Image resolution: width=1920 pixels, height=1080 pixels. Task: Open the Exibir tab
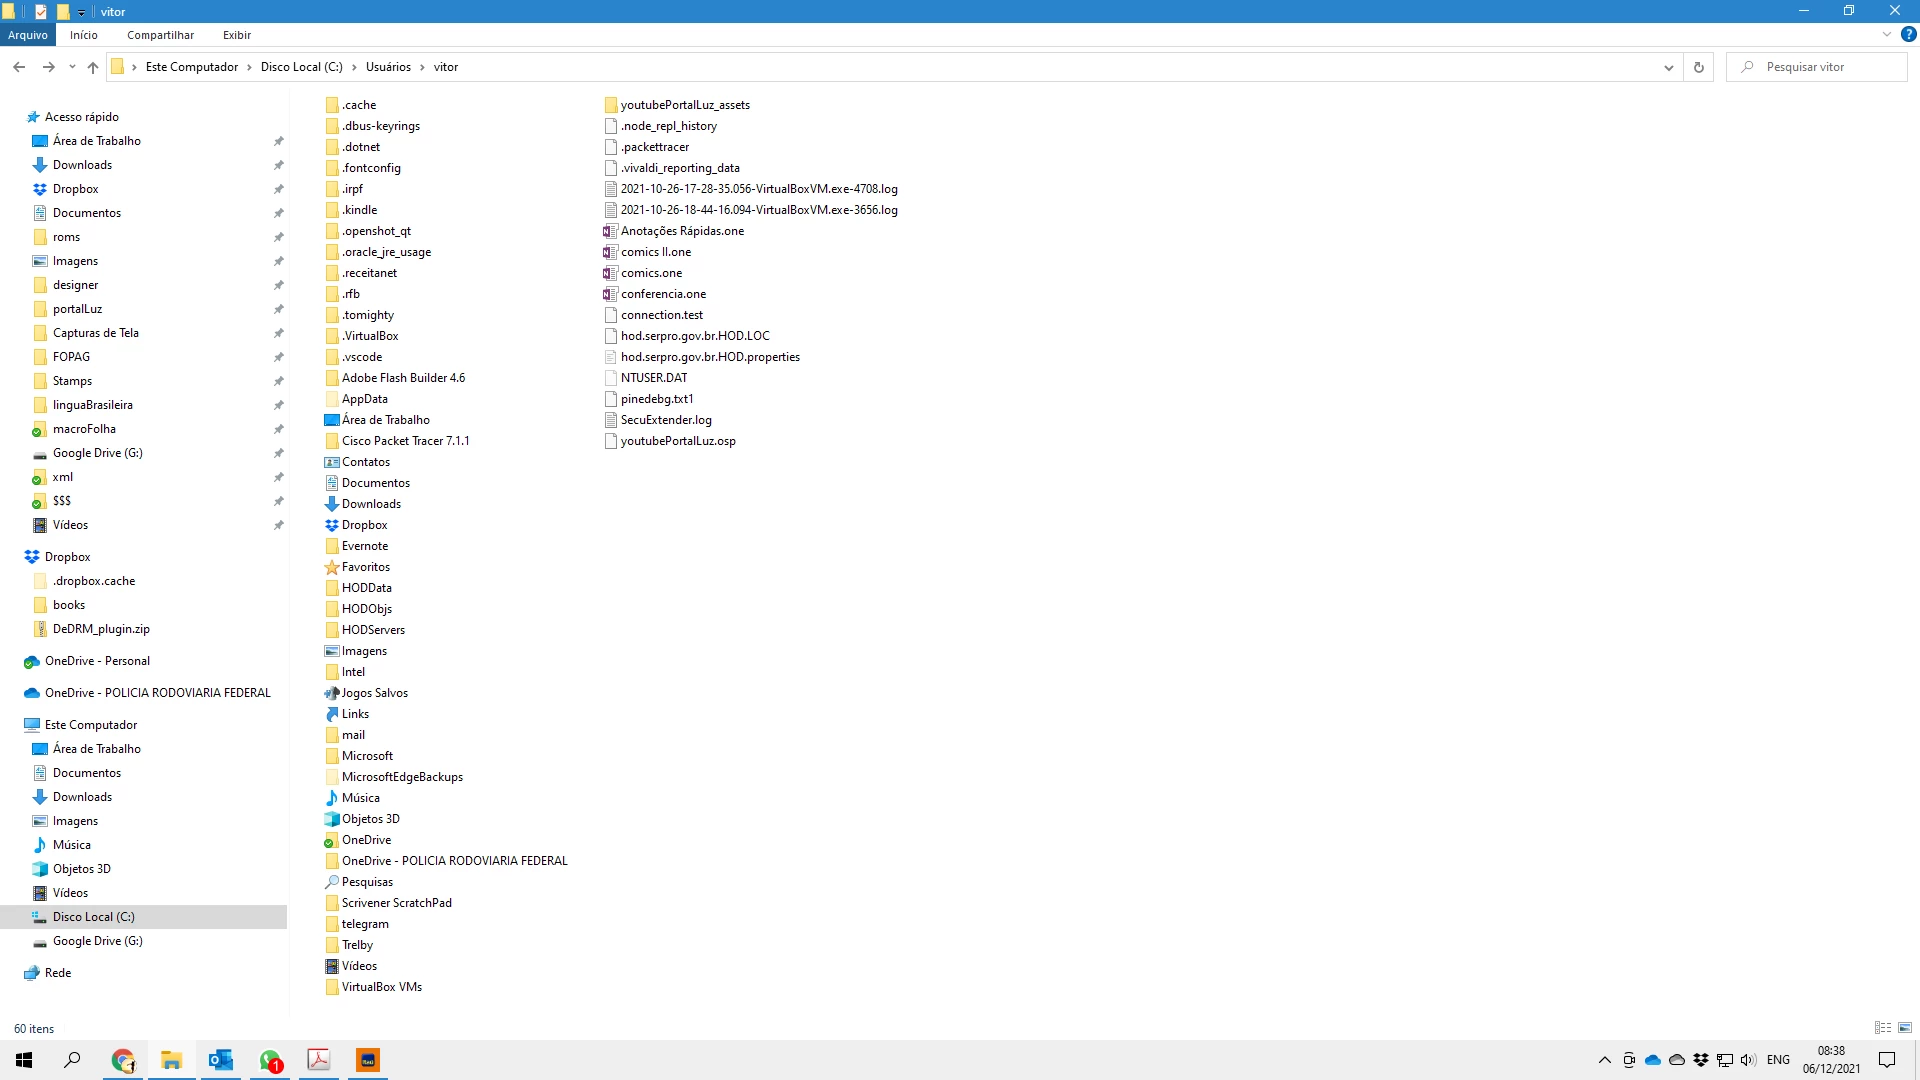click(237, 35)
